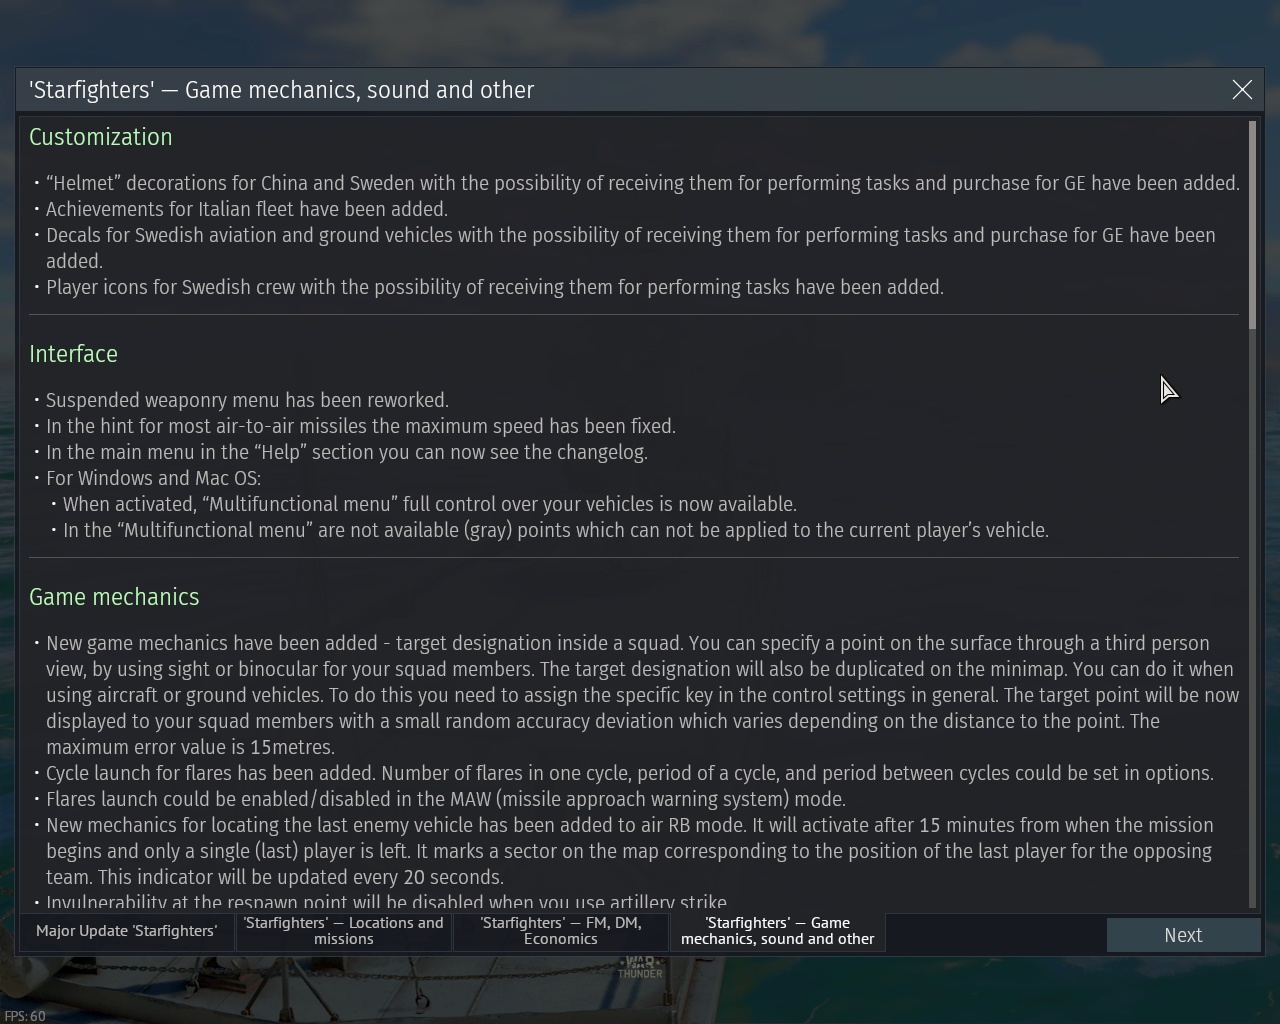
Task: Click the Flares launch MAW mode line
Action: click(446, 799)
